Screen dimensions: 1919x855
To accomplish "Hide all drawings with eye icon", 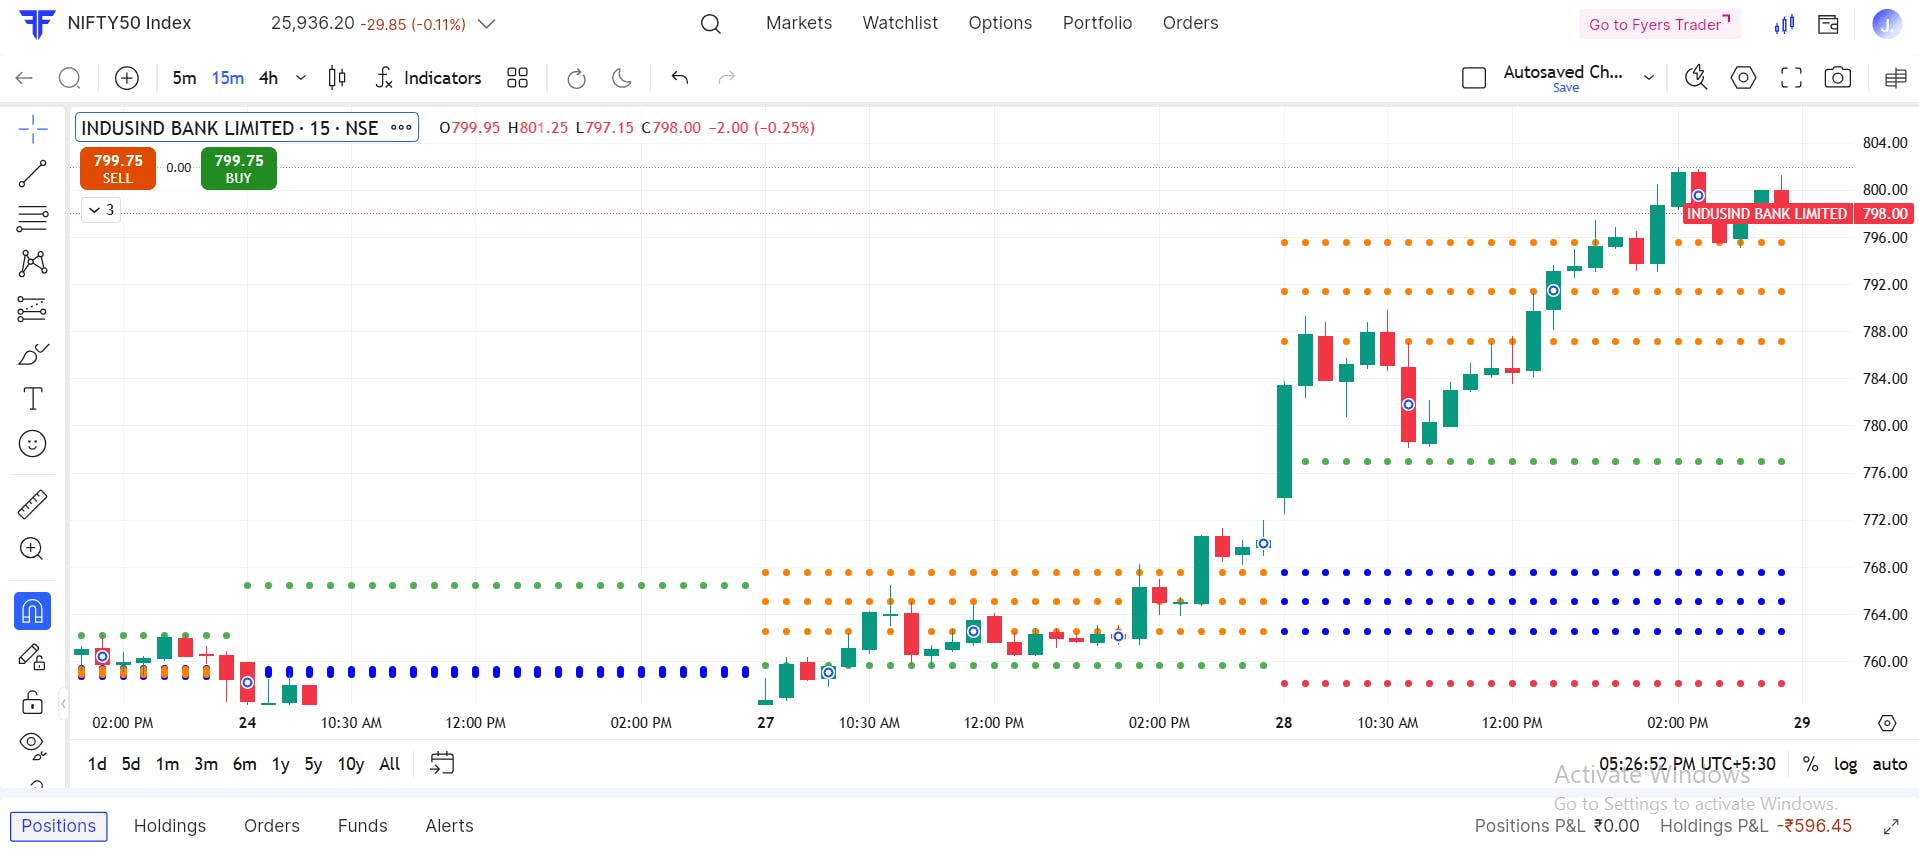I will pos(33,744).
